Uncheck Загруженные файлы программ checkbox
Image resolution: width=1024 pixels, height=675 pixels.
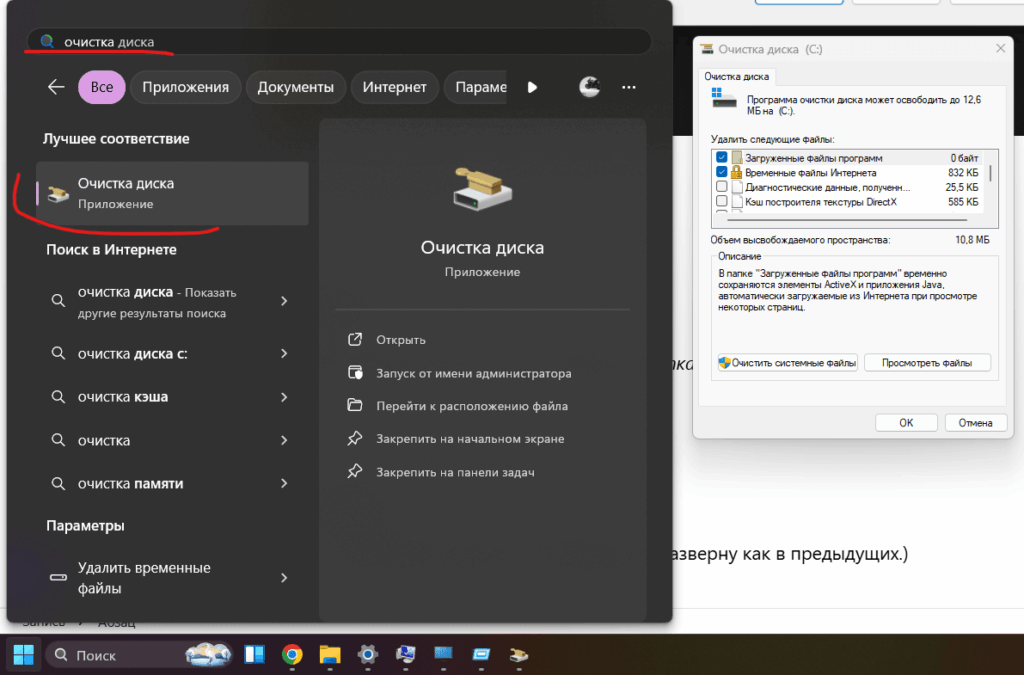coord(722,157)
